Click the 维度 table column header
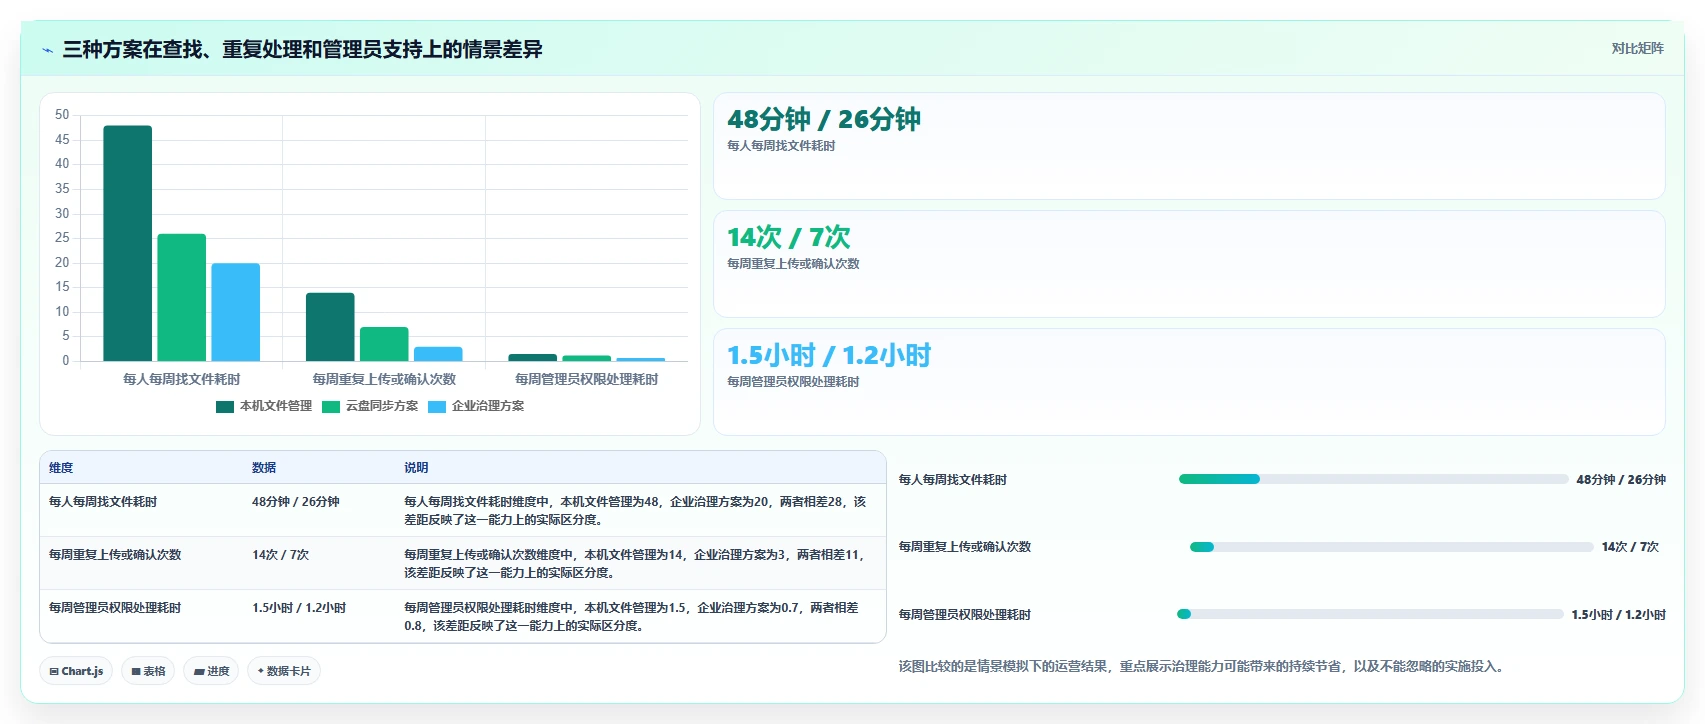The height and width of the screenshot is (724, 1705). [61, 468]
